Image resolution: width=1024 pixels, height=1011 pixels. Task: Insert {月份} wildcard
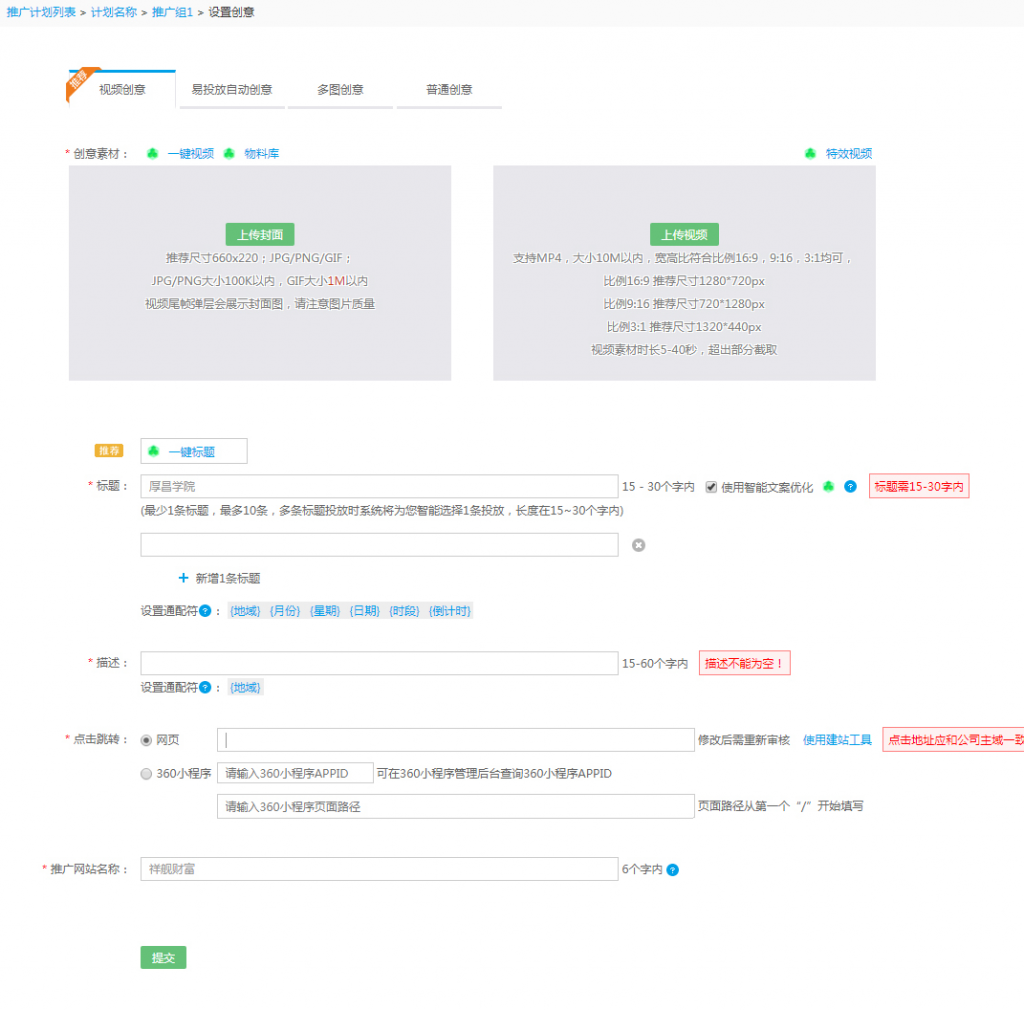285,611
